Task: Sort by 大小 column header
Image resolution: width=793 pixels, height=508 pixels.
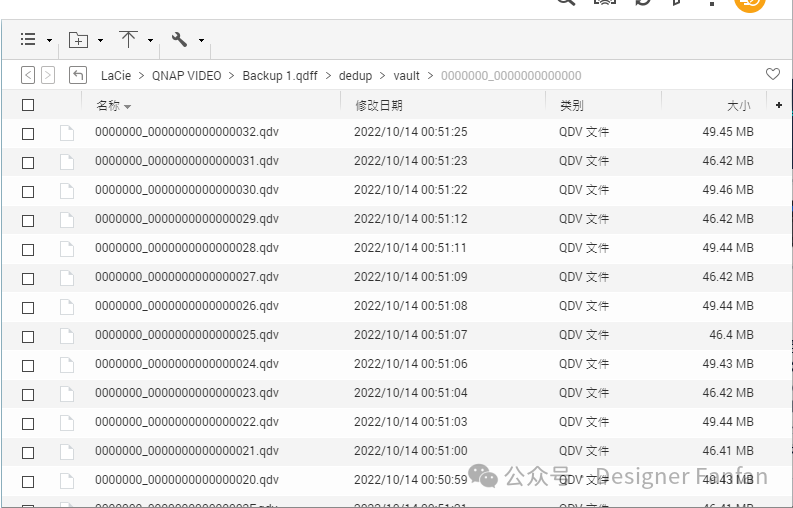Action: coord(738,105)
